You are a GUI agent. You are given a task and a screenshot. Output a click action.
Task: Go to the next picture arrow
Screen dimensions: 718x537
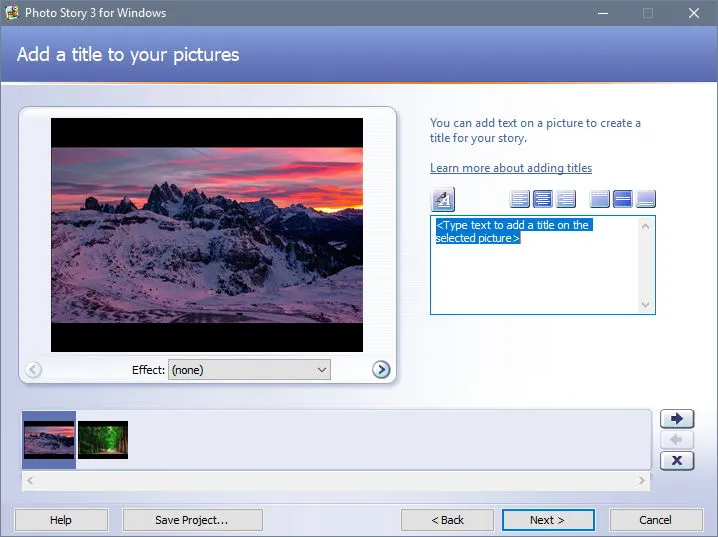(x=381, y=369)
